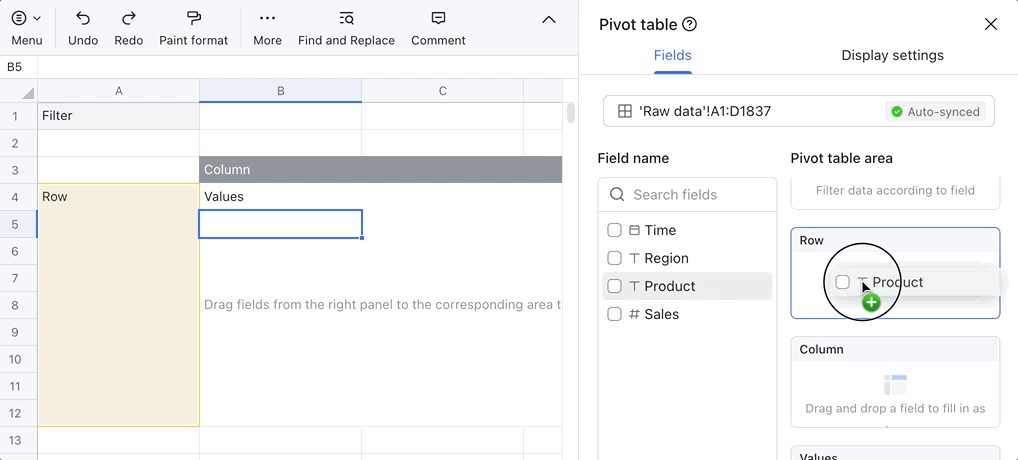Click the data range grid icon
The image size is (1018, 460).
(x=624, y=111)
